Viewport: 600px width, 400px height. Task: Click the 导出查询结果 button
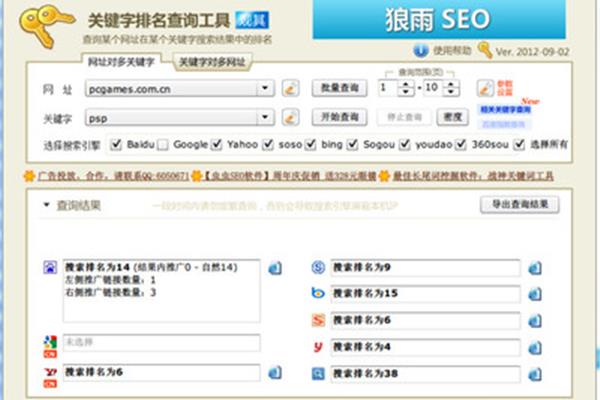pyautogui.click(x=520, y=204)
